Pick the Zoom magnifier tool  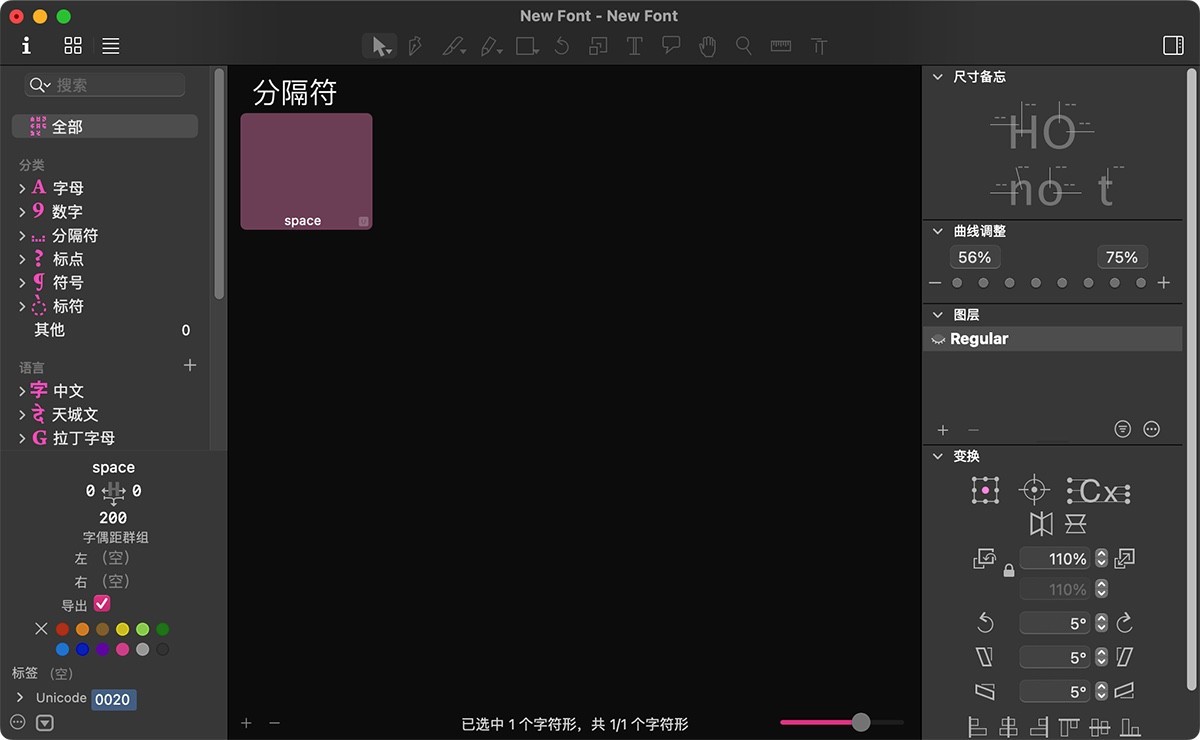pos(743,45)
